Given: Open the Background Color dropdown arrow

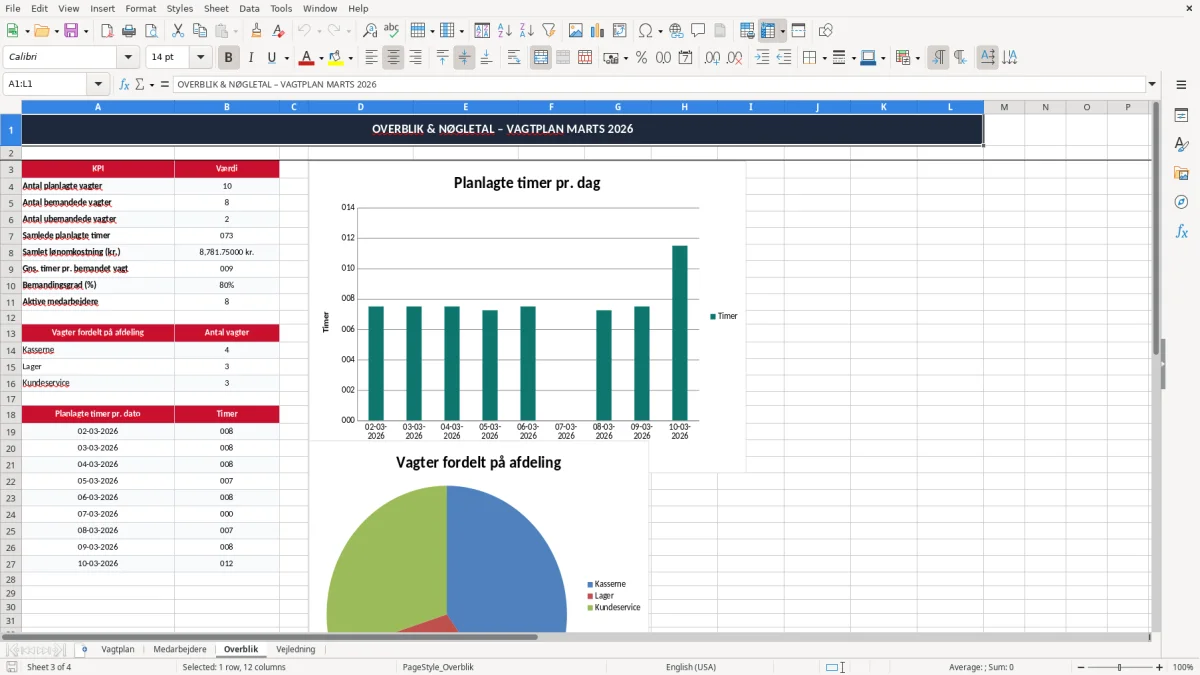Looking at the screenshot, I should click(x=350, y=58).
